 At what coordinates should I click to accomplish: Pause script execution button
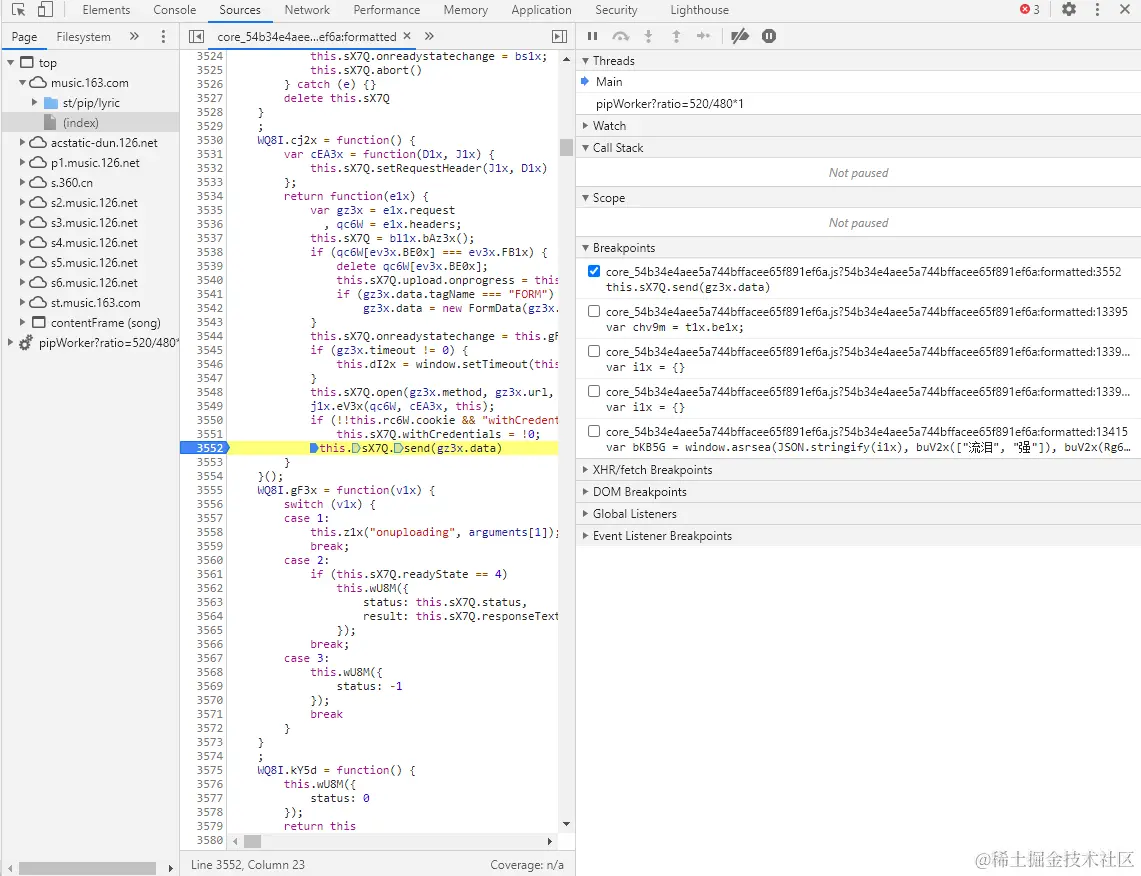coord(592,36)
